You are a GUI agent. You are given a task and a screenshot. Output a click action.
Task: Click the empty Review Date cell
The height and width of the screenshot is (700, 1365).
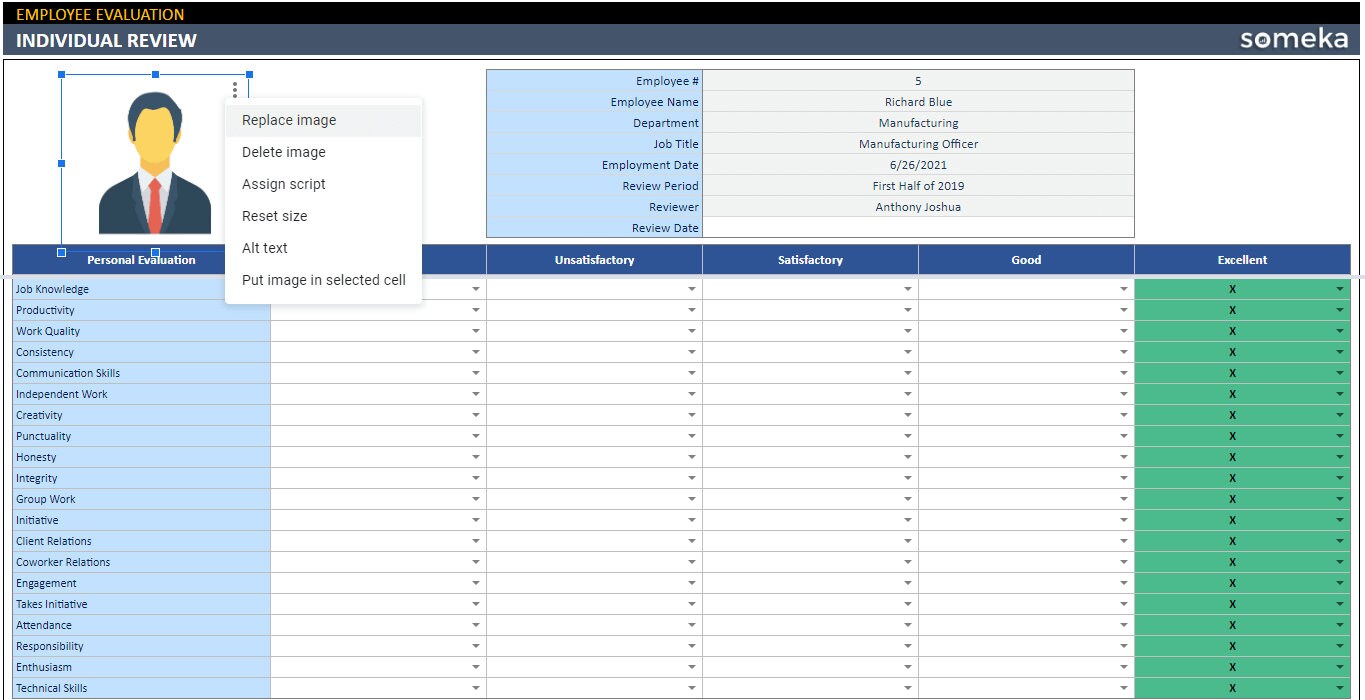pyautogui.click(x=918, y=228)
